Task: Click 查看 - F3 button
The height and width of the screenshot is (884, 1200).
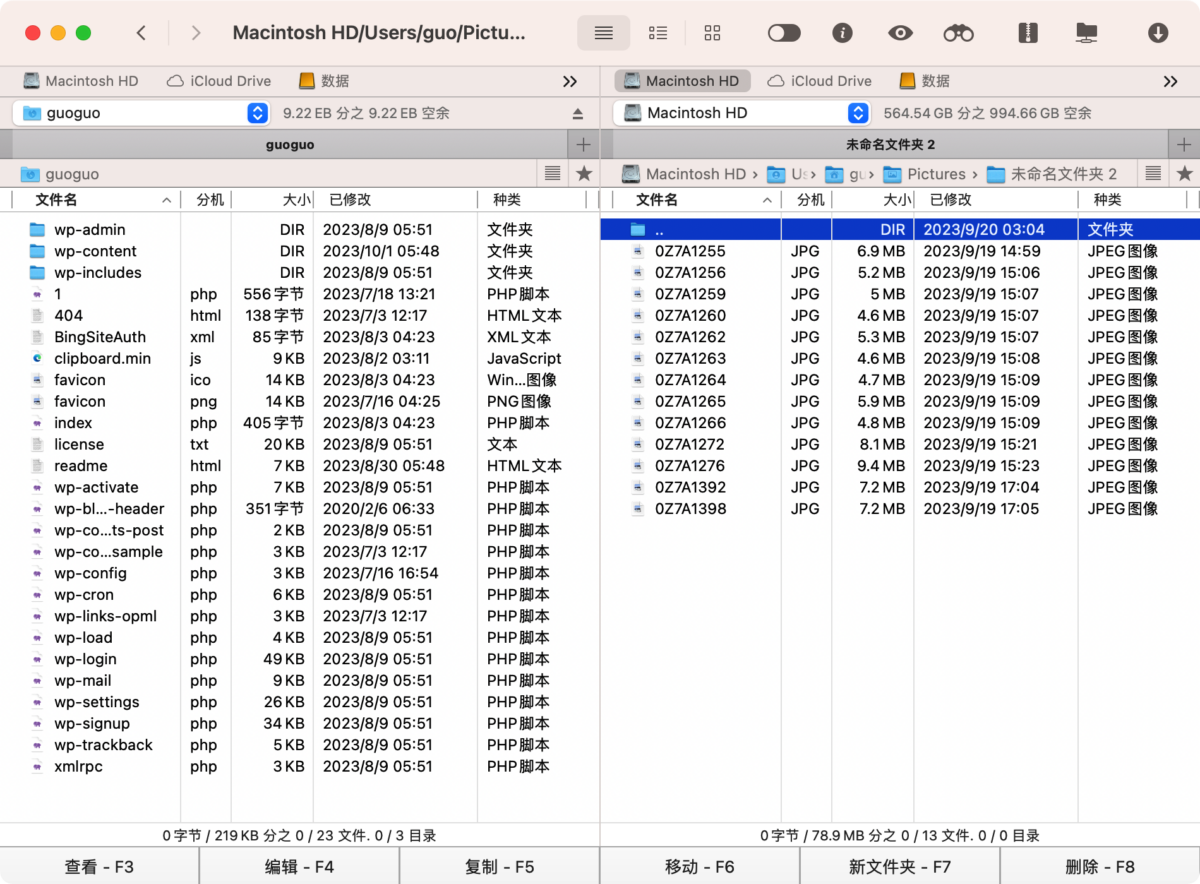Action: [99, 866]
